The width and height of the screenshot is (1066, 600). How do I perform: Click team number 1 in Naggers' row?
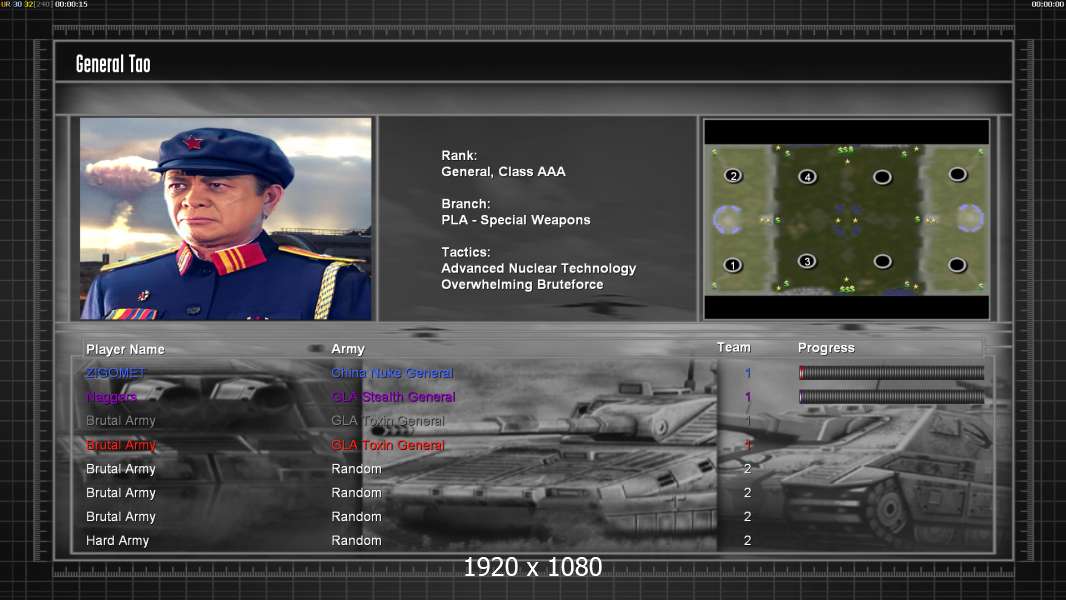point(748,397)
